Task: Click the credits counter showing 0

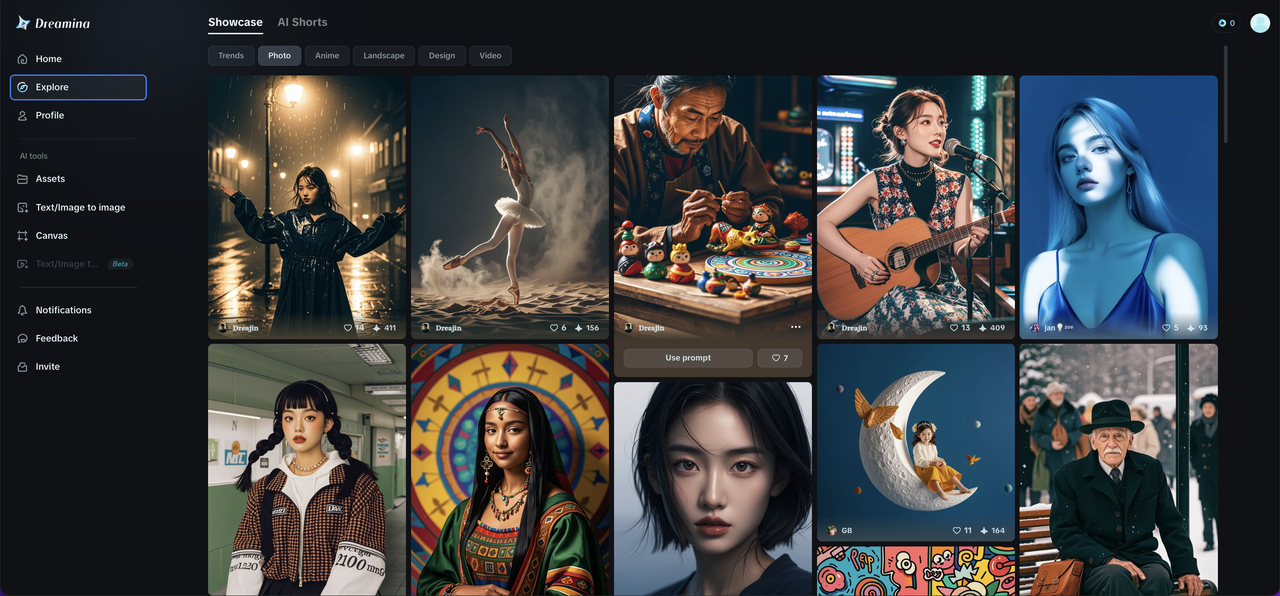Action: [x=1226, y=23]
